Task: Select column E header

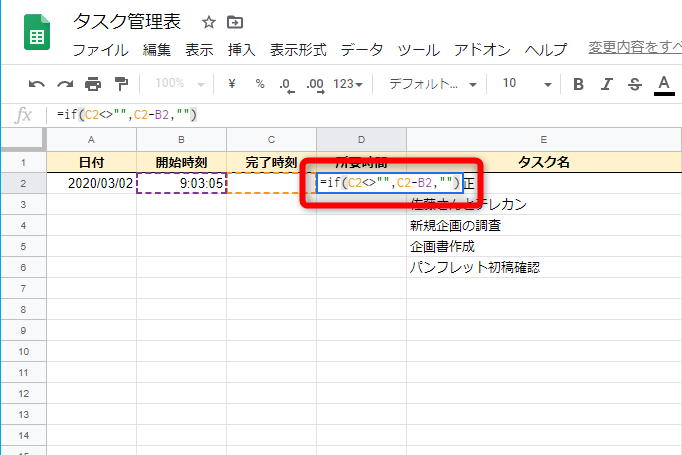Action: (544, 140)
